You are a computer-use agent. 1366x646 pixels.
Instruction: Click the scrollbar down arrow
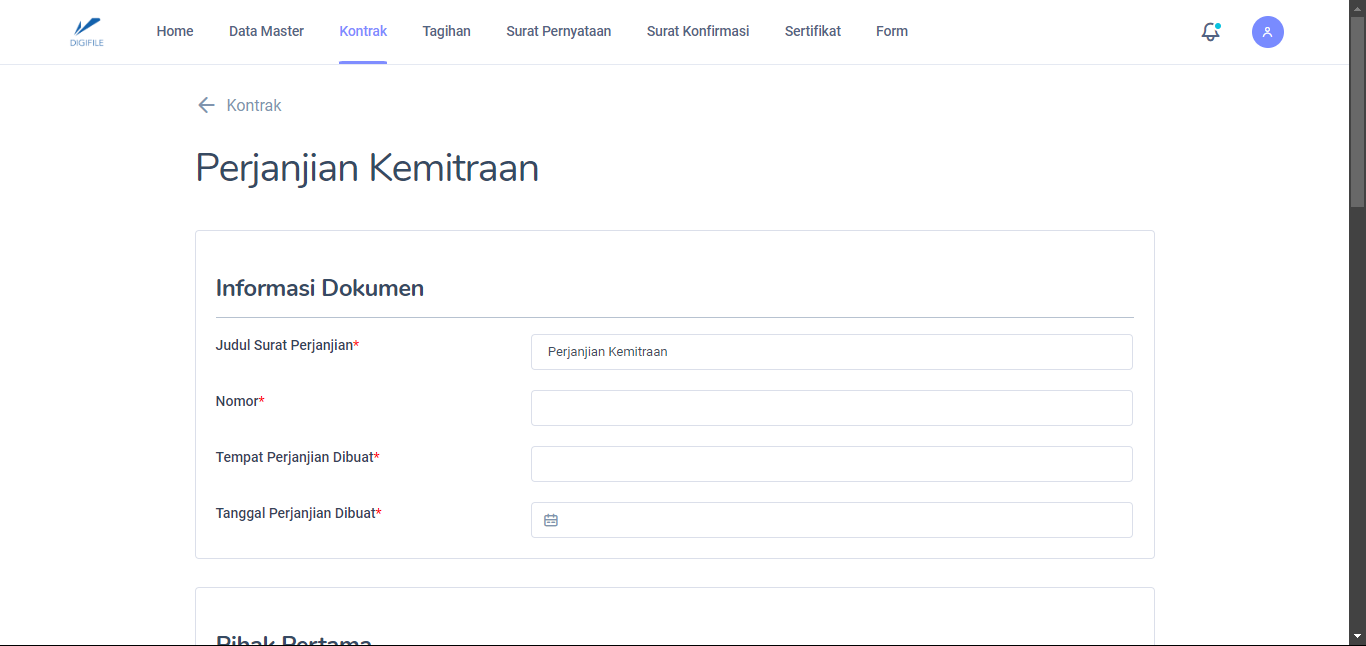1357,637
